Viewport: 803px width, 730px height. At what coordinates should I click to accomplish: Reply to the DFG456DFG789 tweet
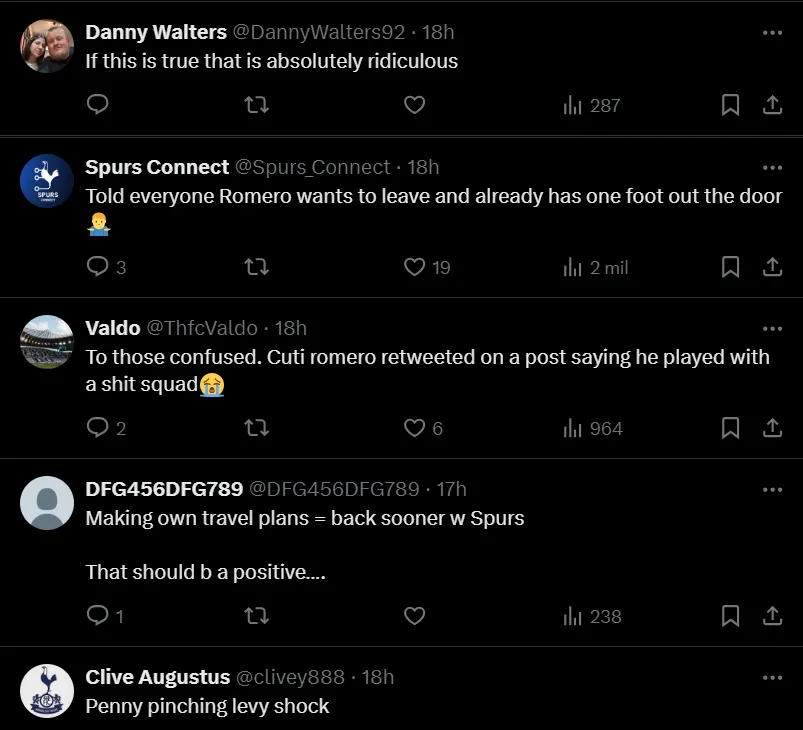97,616
